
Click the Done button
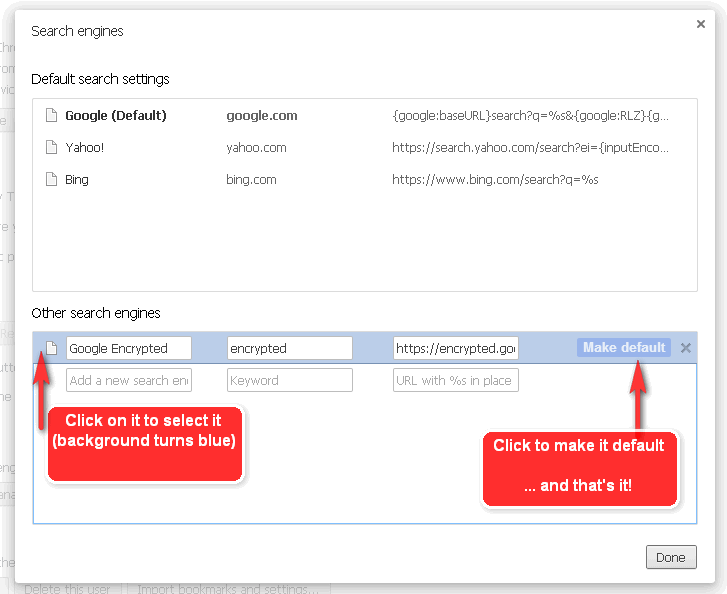point(671,557)
